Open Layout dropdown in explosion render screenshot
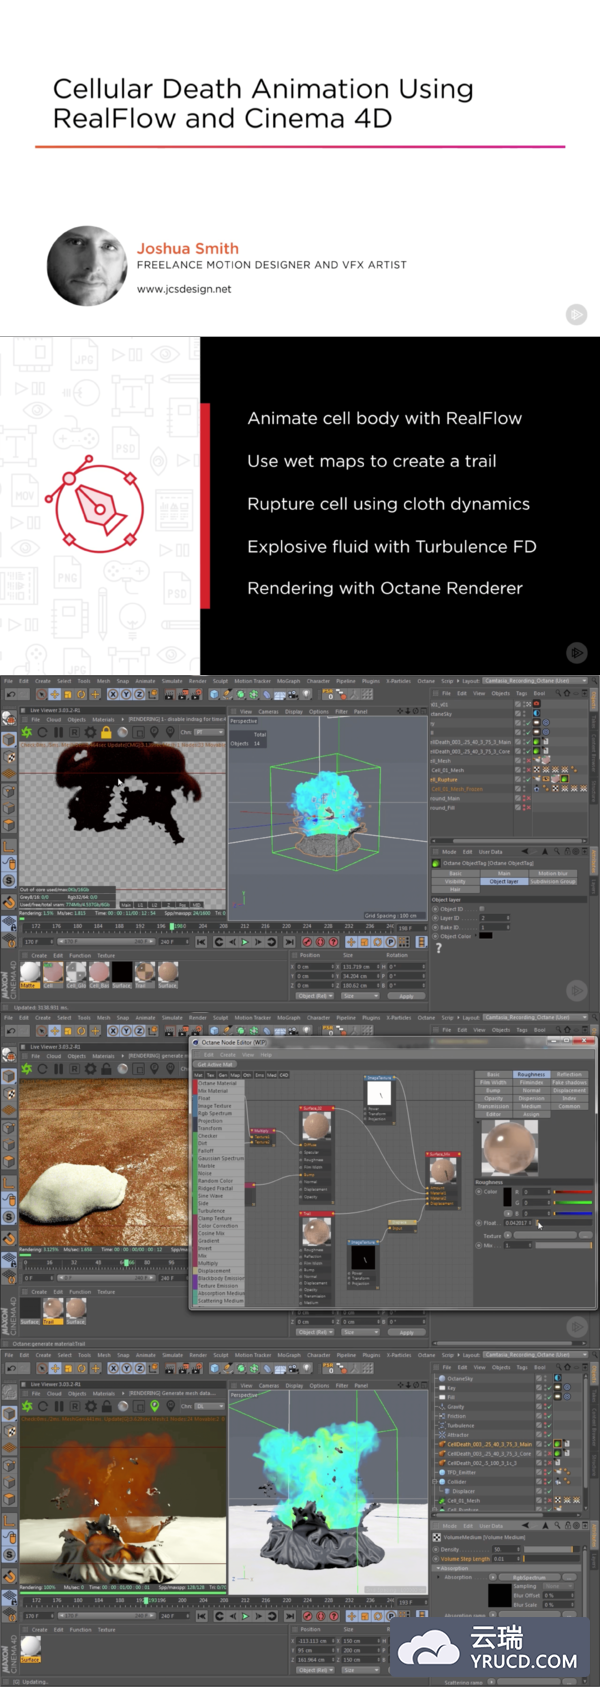 click(x=535, y=1354)
